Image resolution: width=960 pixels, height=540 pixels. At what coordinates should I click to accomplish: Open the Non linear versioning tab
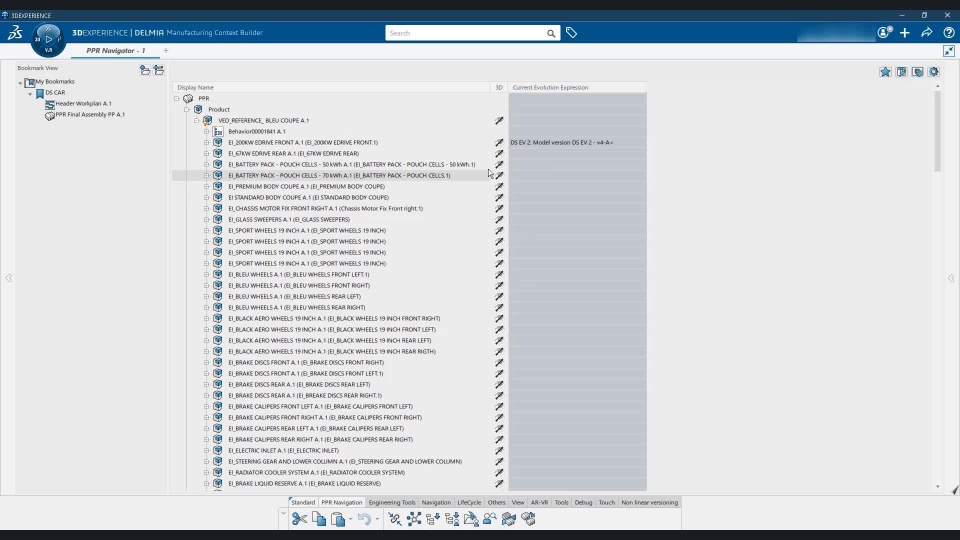point(650,503)
